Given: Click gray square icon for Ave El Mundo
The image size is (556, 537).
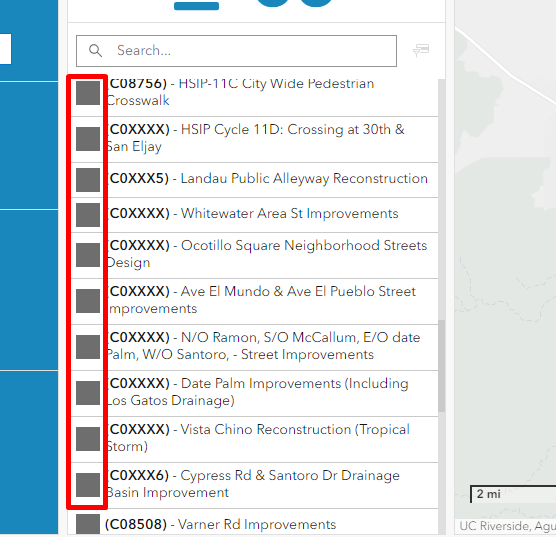Looking at the screenshot, I should 88,301.
